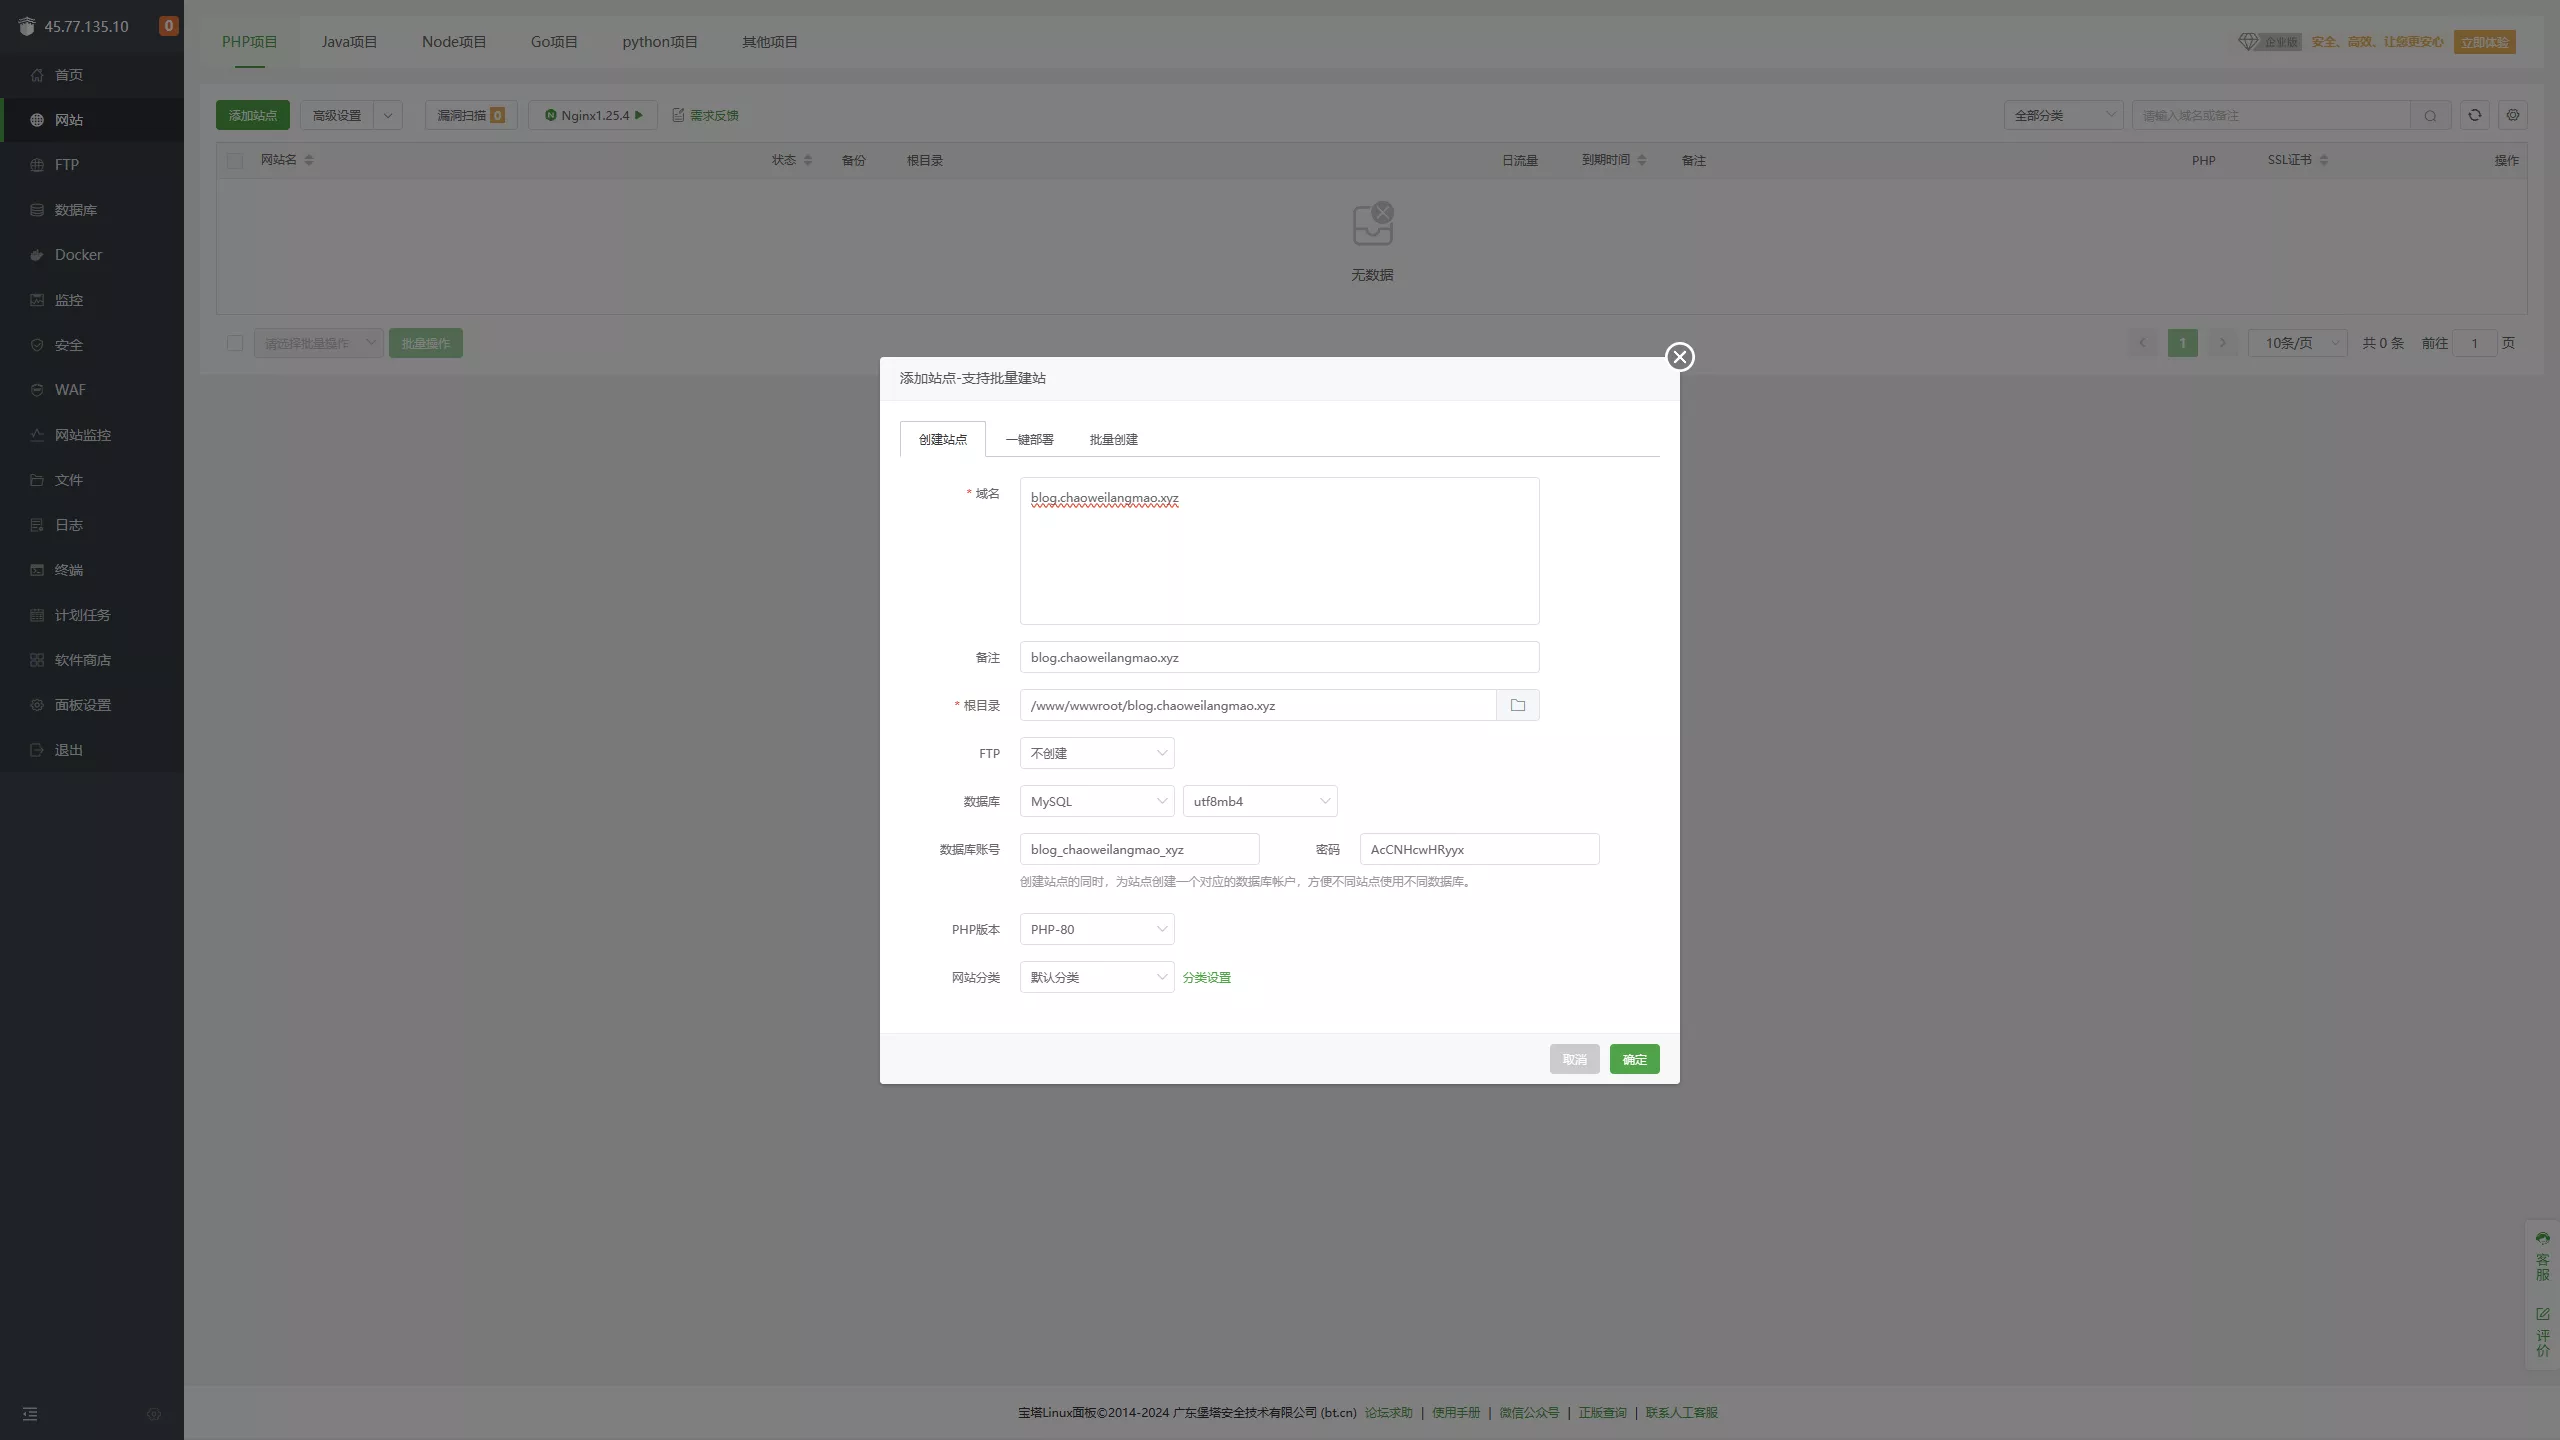The image size is (2560, 1440).
Task: Click the 域名 domain input field
Action: 1279,550
